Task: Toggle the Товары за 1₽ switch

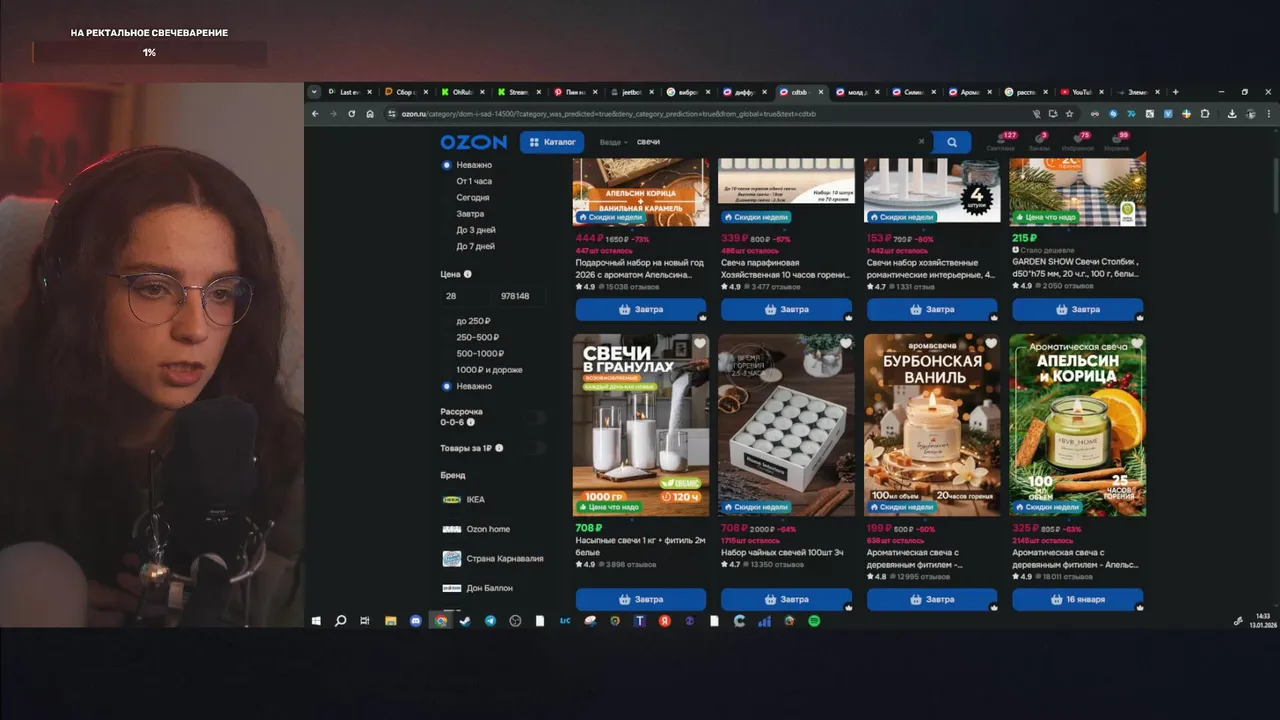Action: click(536, 448)
